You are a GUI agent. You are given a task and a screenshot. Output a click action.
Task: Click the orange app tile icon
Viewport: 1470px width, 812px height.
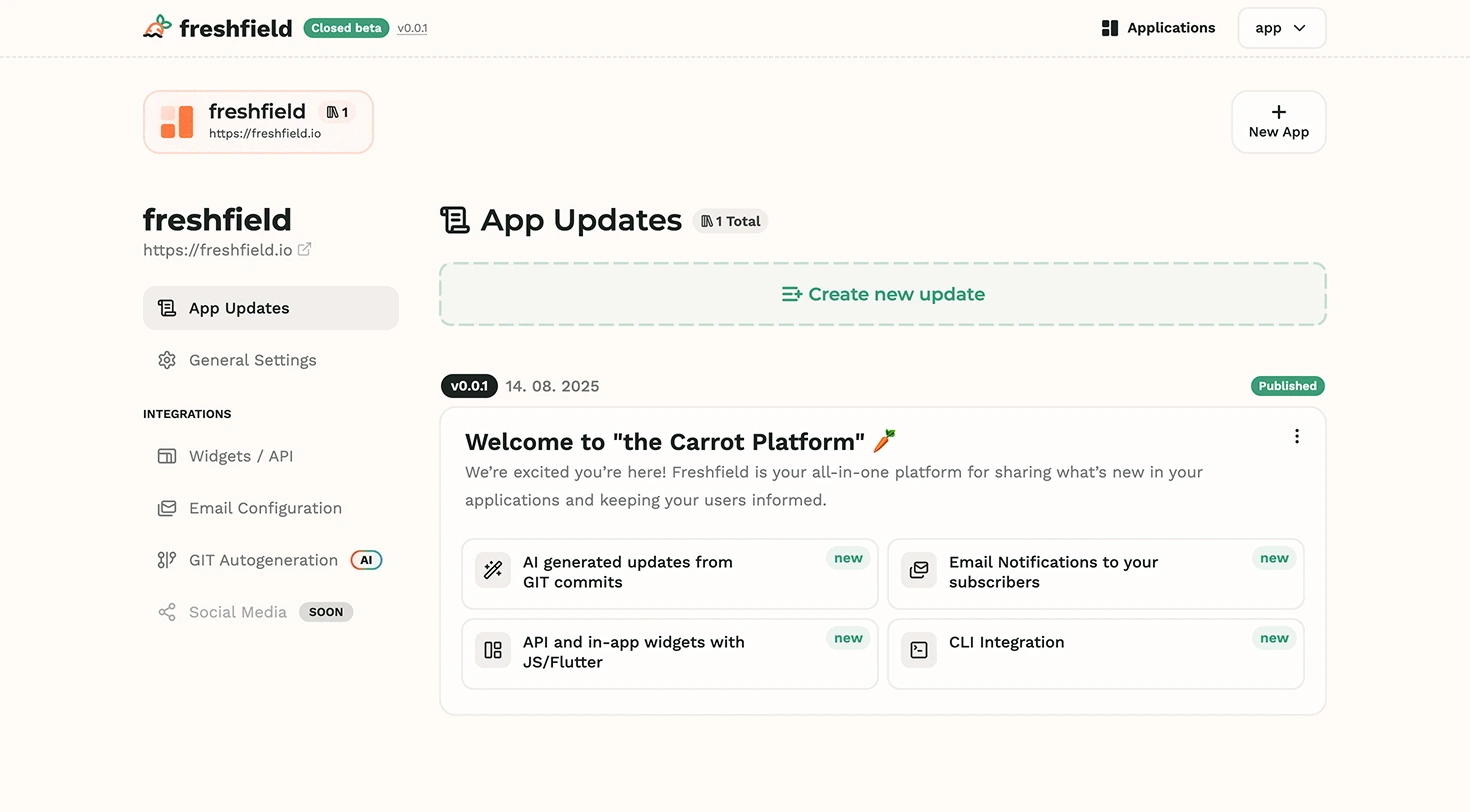coord(177,122)
